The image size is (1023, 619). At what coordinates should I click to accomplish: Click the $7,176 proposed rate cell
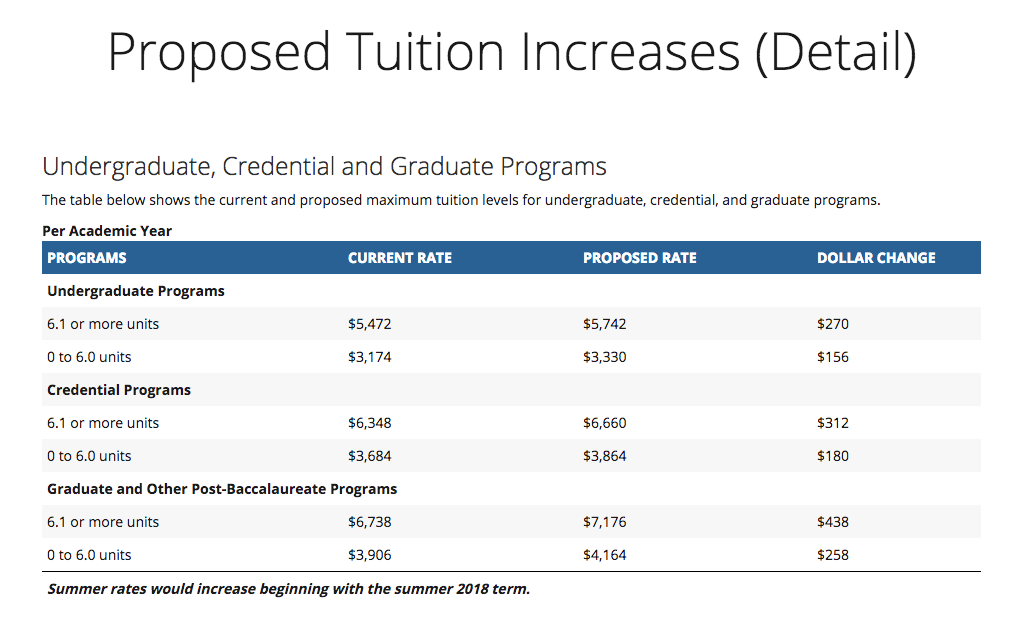[605, 522]
